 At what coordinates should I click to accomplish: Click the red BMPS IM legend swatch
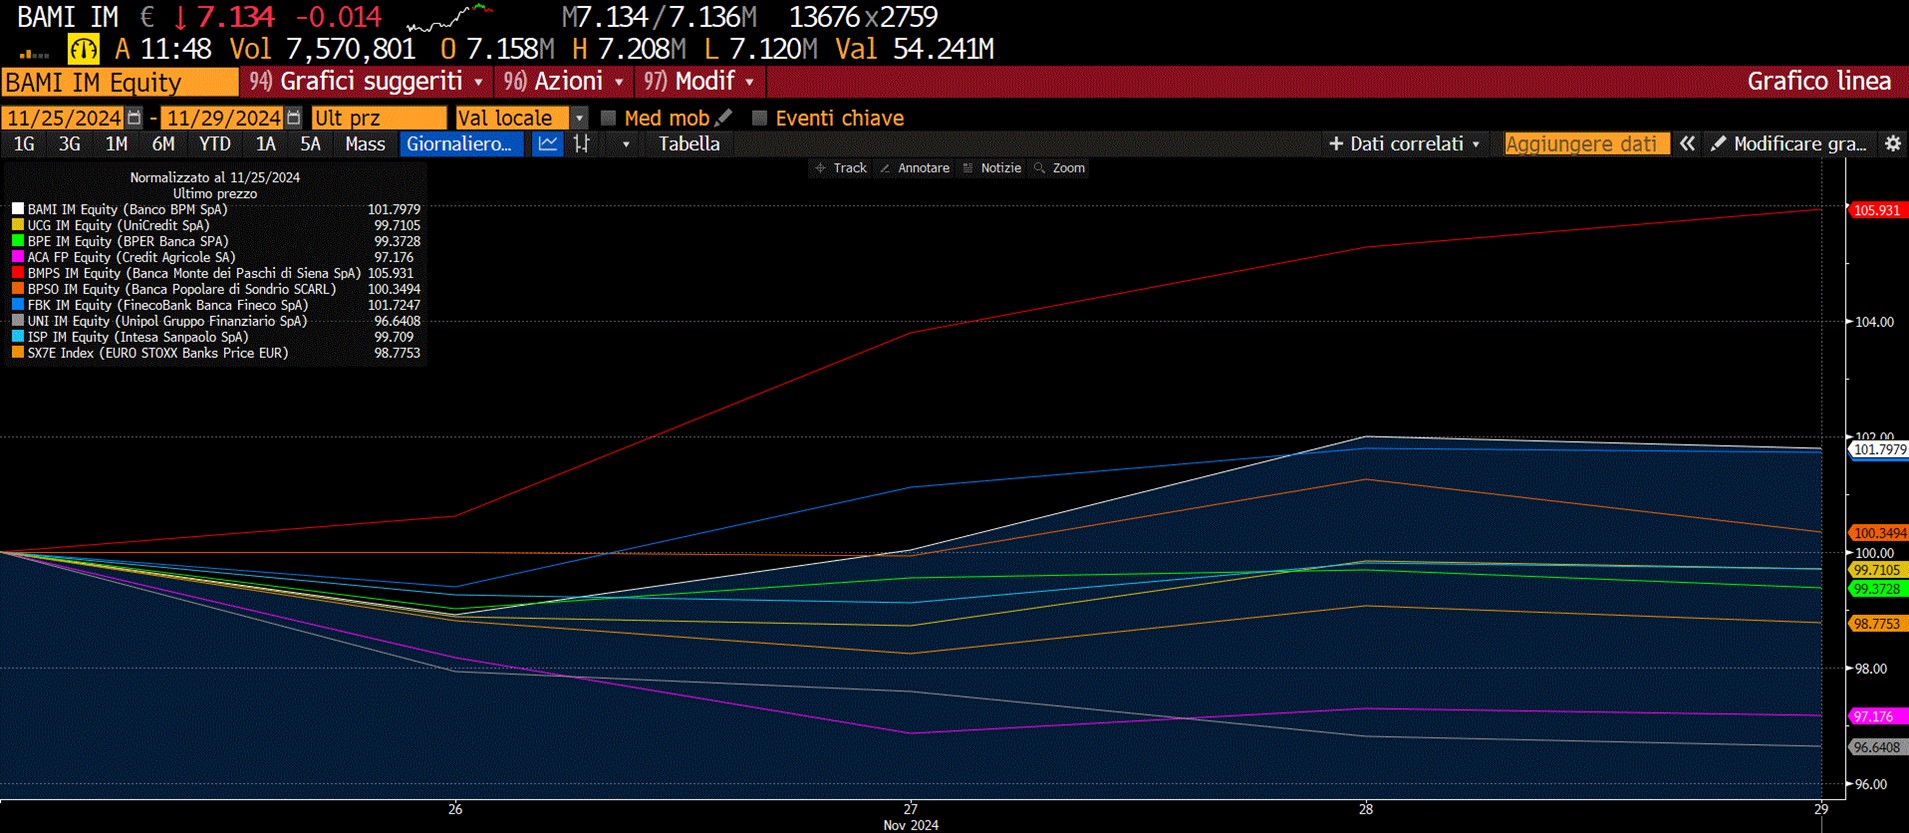[x=18, y=273]
